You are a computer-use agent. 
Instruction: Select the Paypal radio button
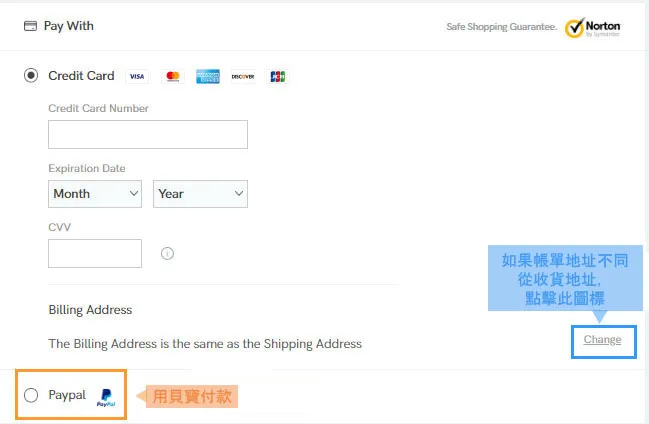pyautogui.click(x=31, y=395)
